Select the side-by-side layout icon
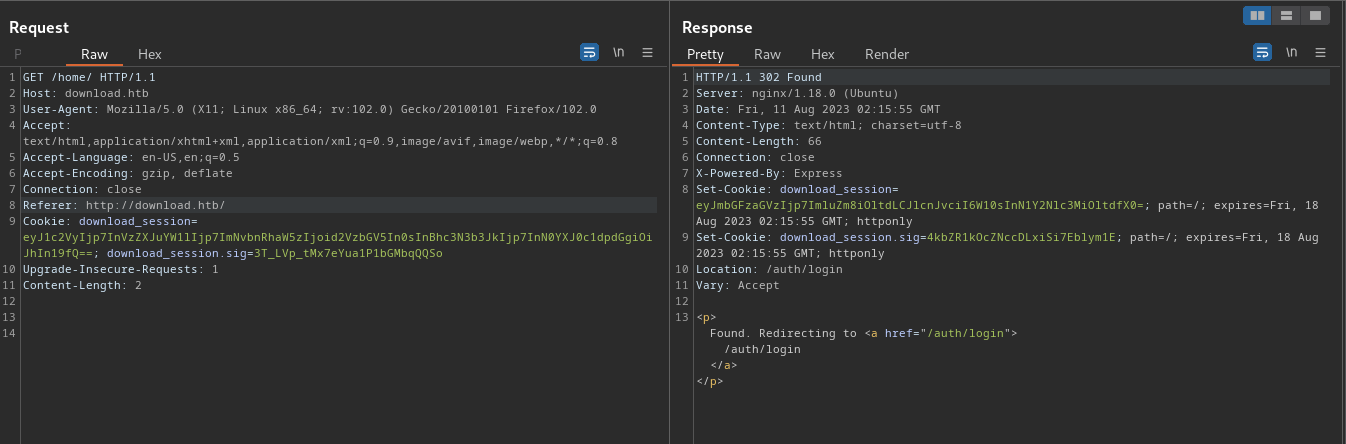This screenshot has width=1346, height=444. [x=1257, y=15]
